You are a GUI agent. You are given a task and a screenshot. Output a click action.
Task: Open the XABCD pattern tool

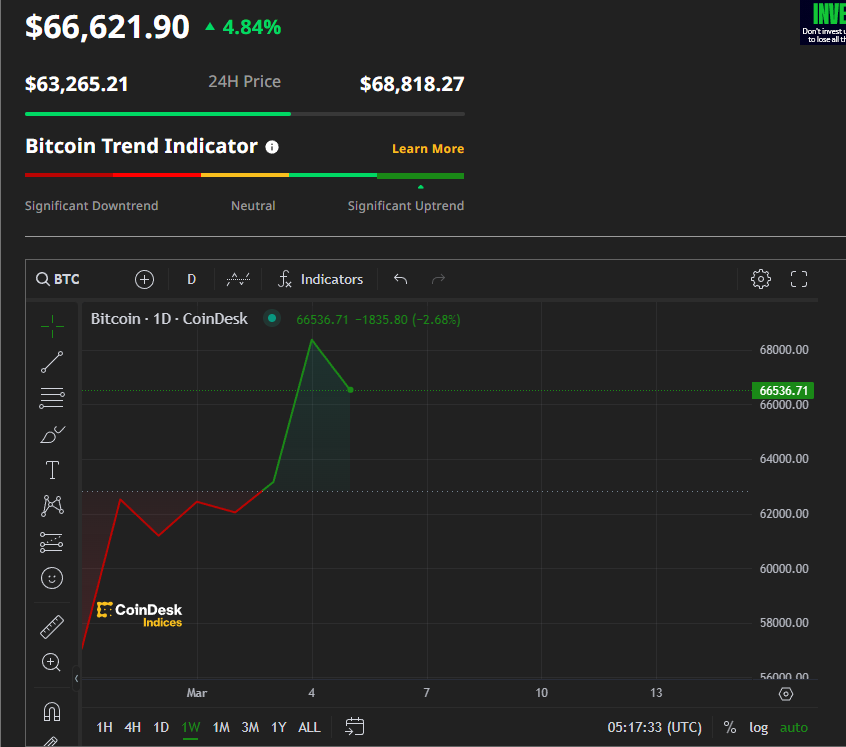pos(52,506)
